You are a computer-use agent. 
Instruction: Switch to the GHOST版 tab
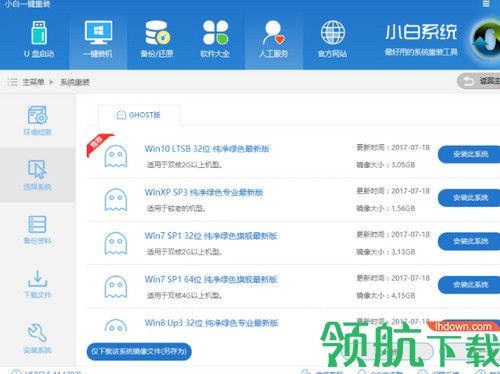(139, 115)
